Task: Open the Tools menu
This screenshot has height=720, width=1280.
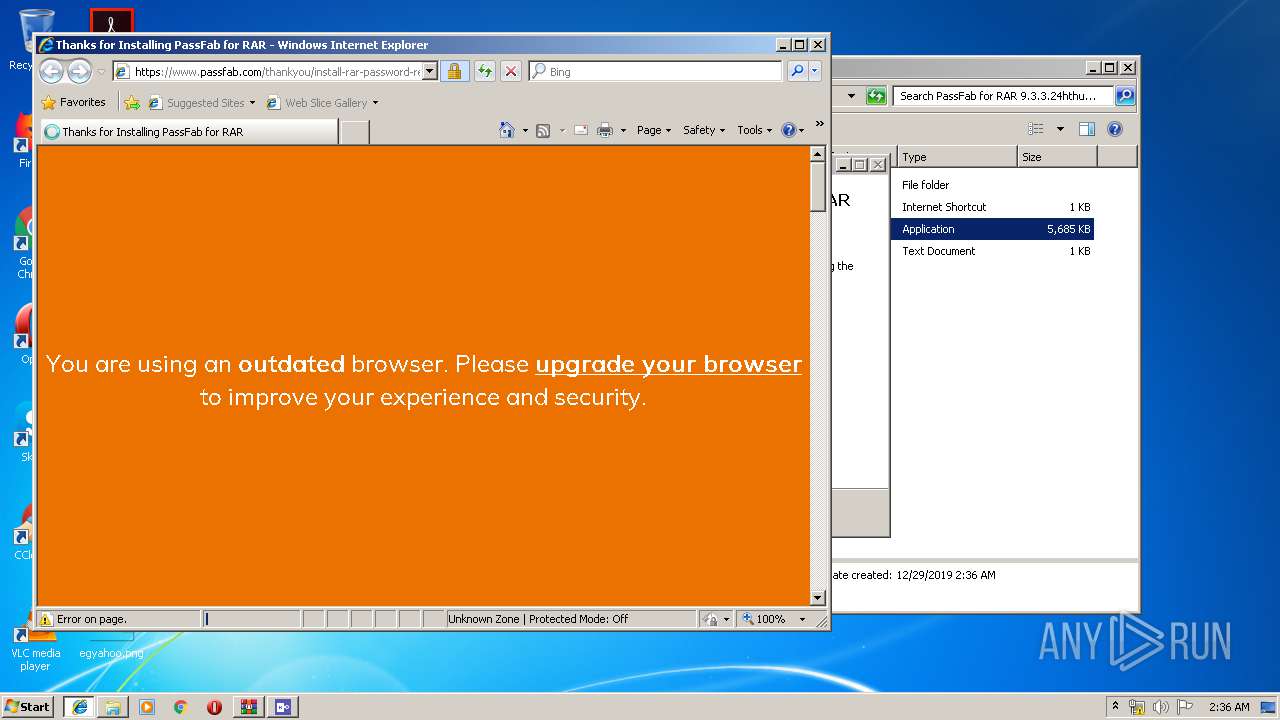Action: [x=754, y=130]
